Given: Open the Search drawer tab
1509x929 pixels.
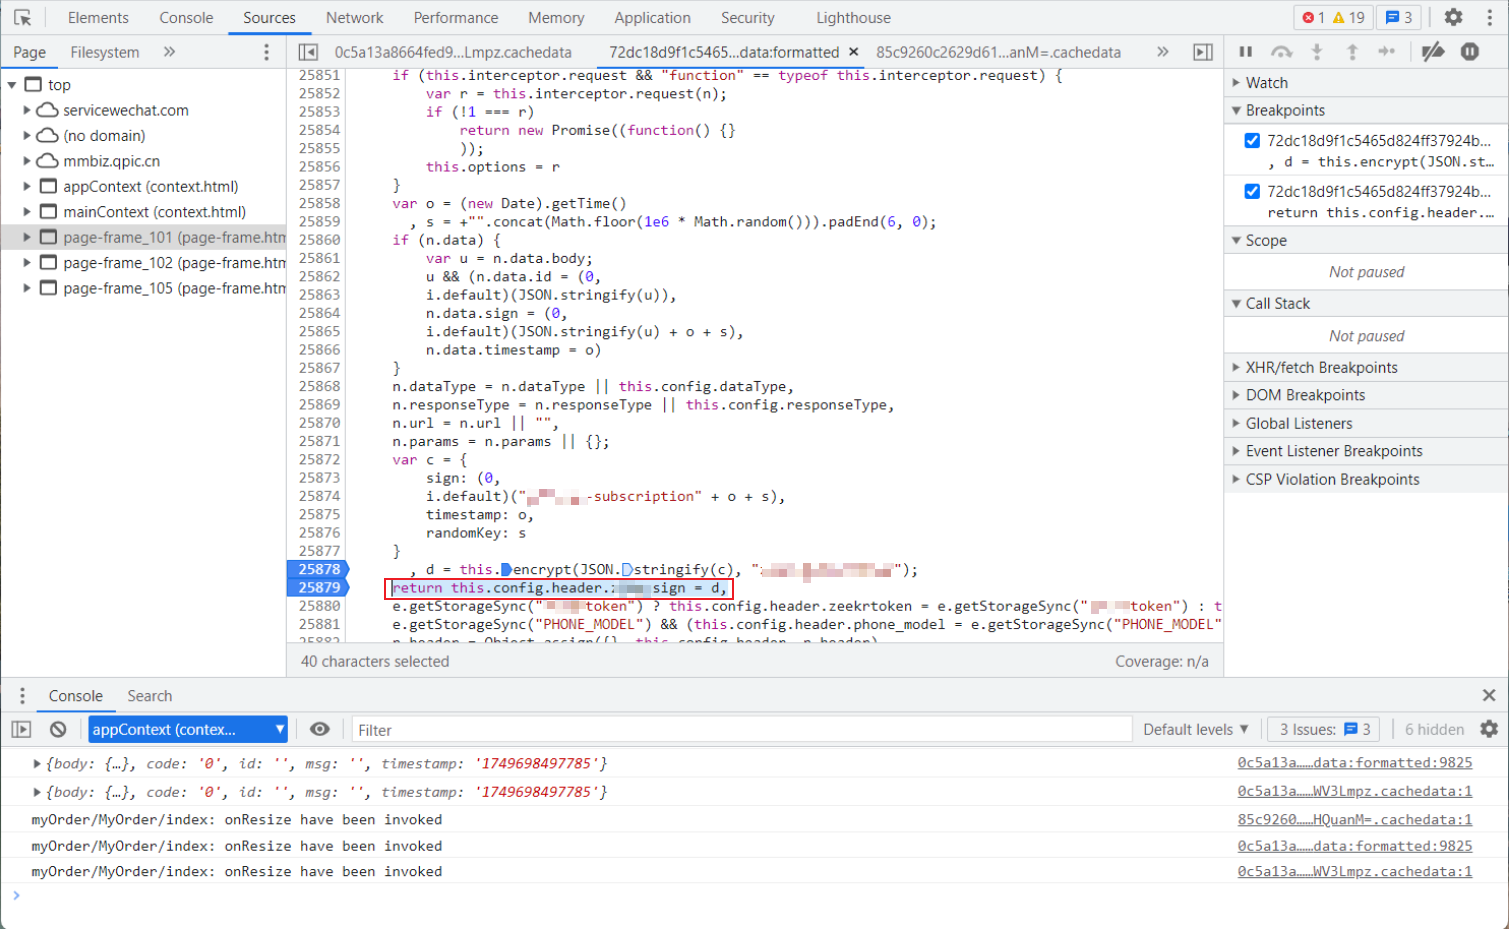Looking at the screenshot, I should point(149,696).
